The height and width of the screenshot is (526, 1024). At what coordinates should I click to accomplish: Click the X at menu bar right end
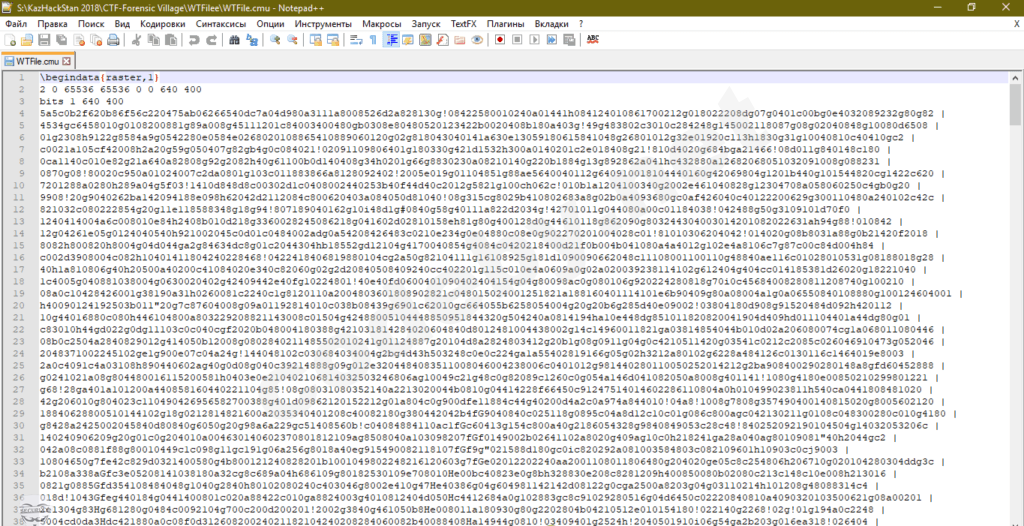(1016, 24)
